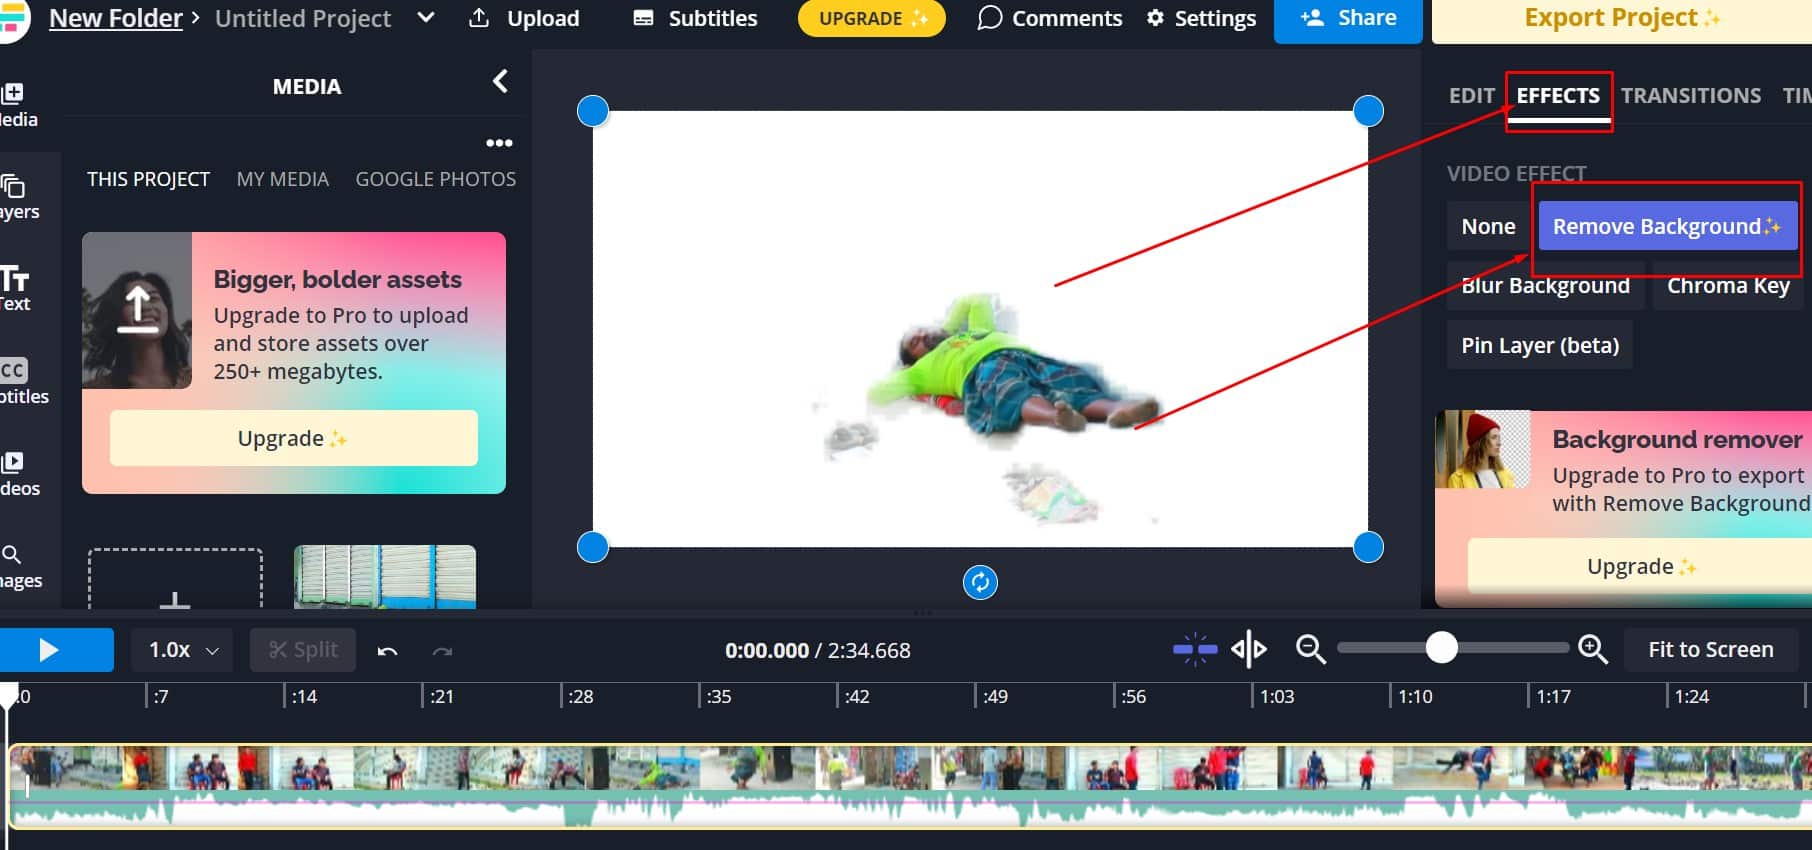
Task: Expand the Untitled Project dropdown arrow
Action: coord(426,17)
